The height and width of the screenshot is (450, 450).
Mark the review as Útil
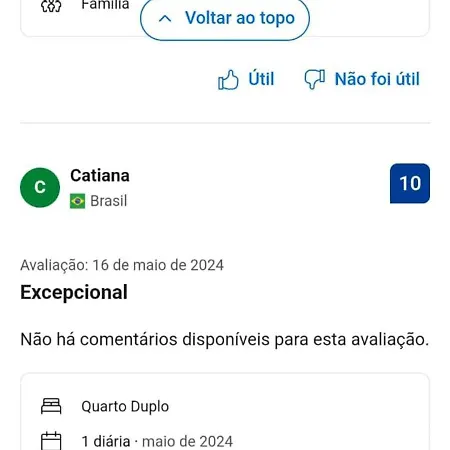[246, 79]
